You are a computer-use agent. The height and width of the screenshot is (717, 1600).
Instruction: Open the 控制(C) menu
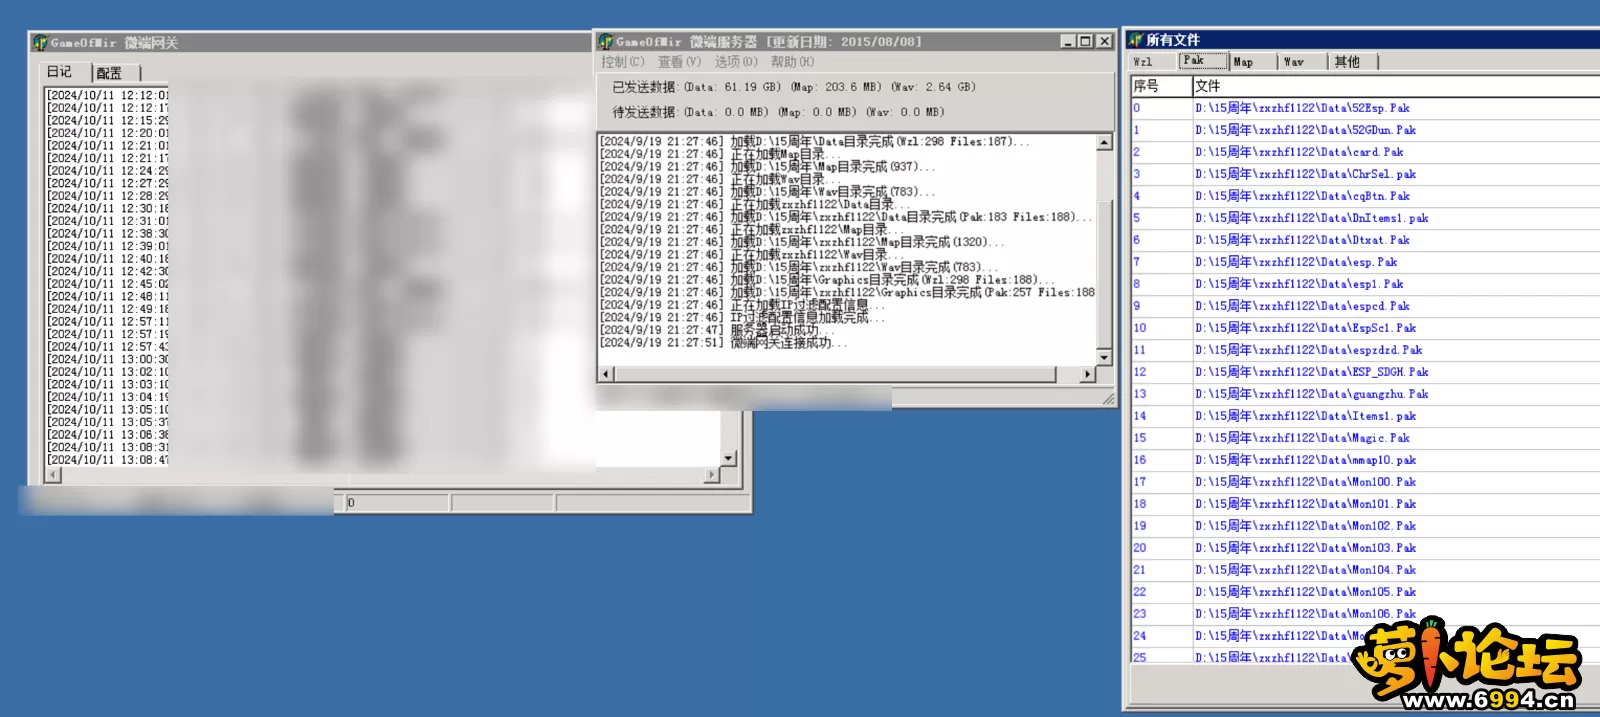point(623,62)
